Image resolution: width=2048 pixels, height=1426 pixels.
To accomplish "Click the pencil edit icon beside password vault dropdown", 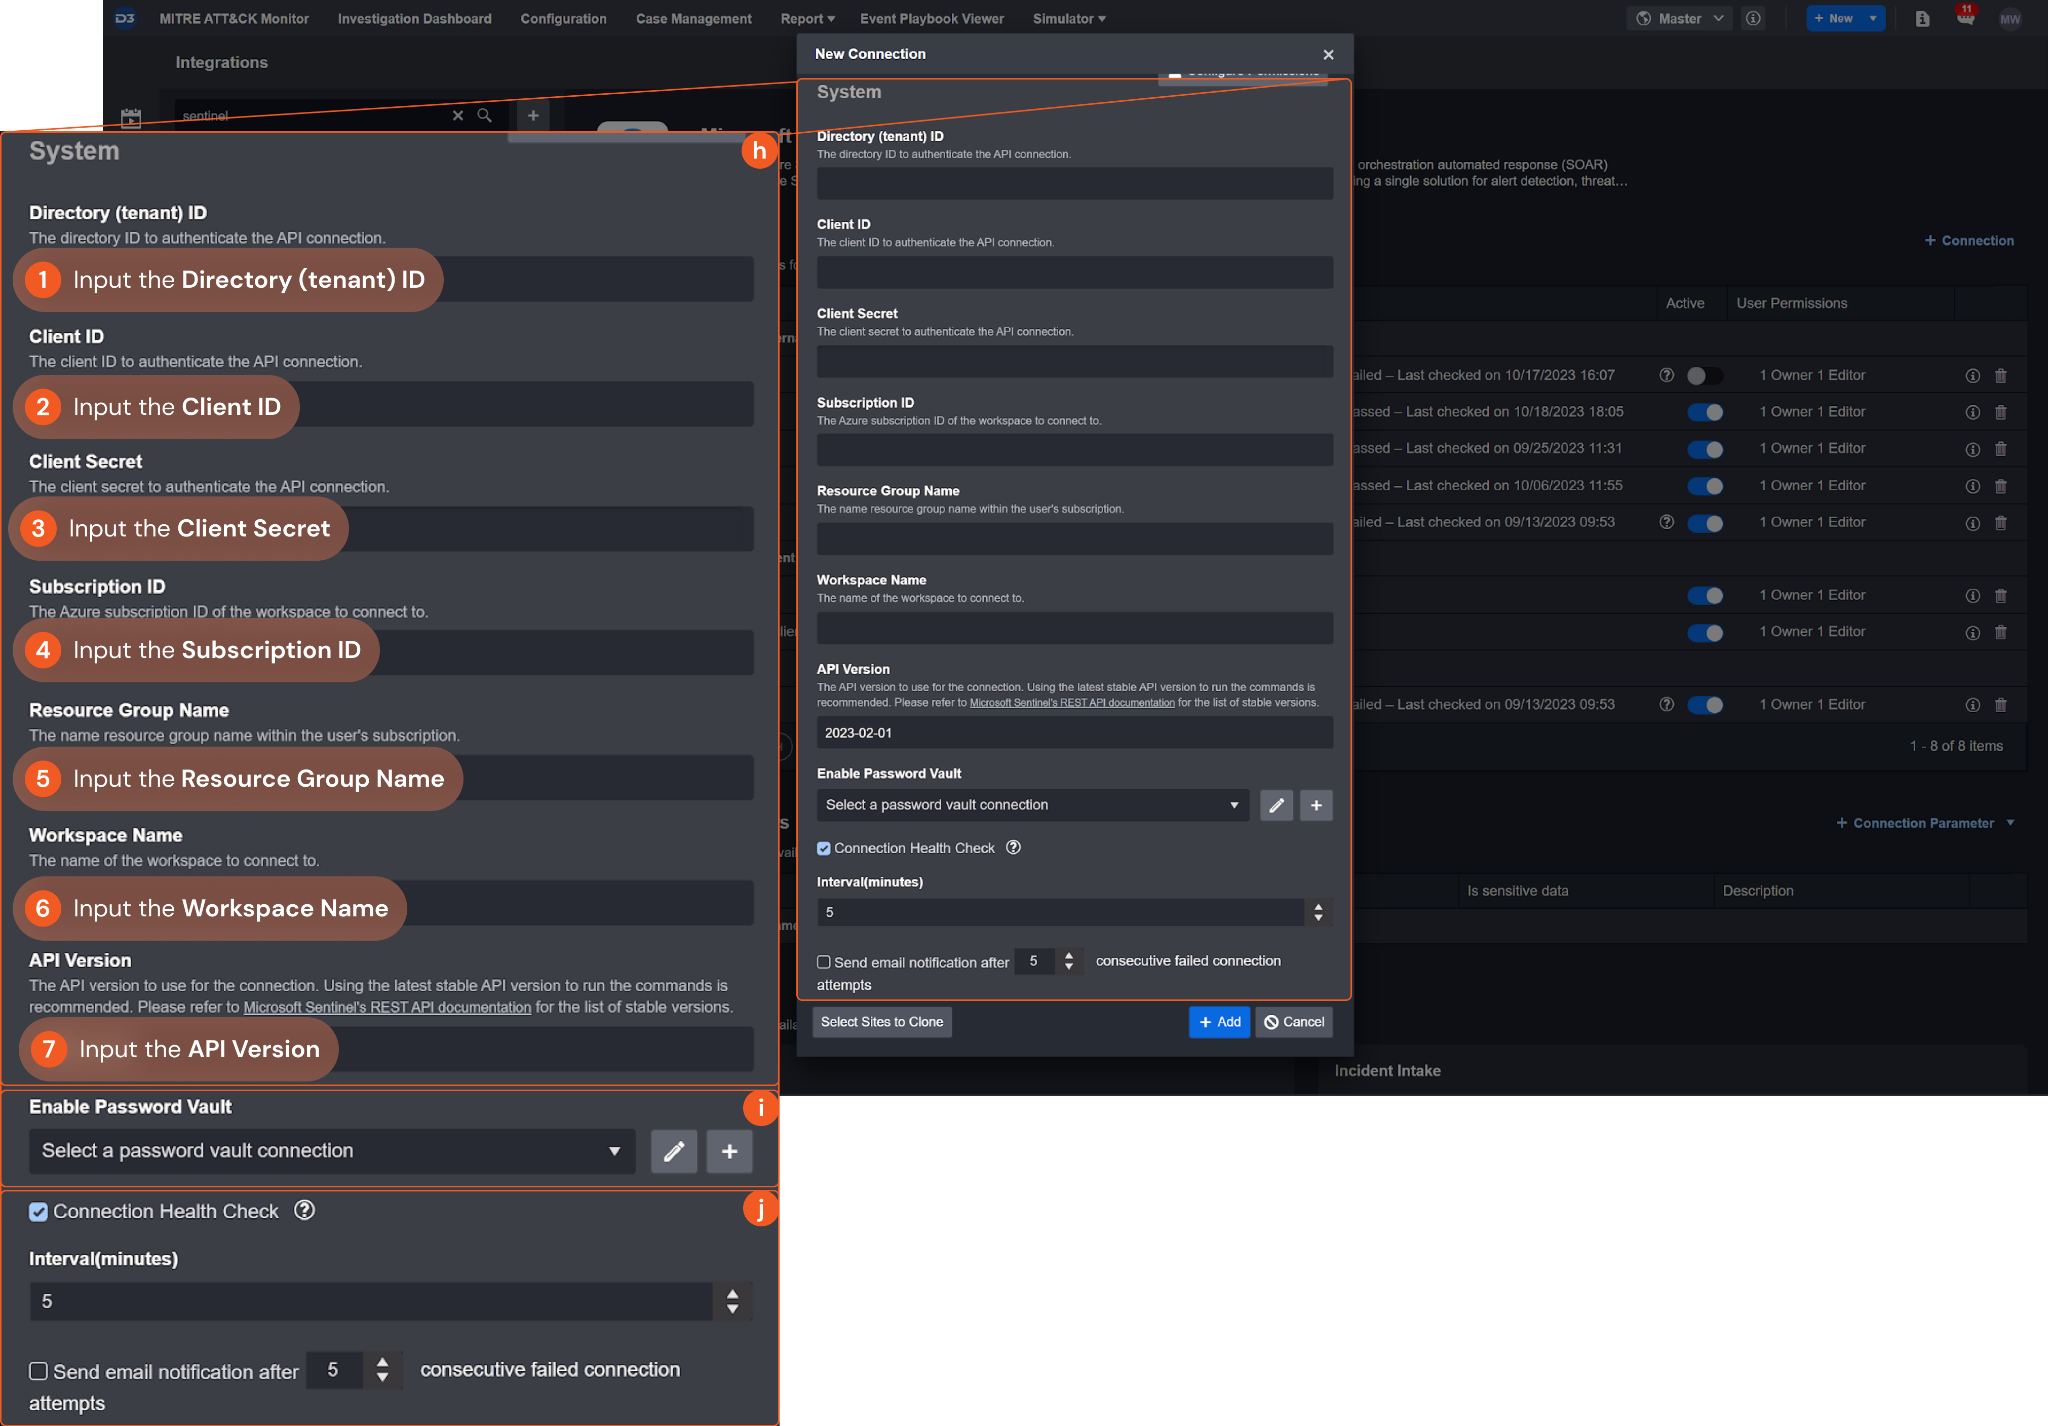I will click(1276, 805).
